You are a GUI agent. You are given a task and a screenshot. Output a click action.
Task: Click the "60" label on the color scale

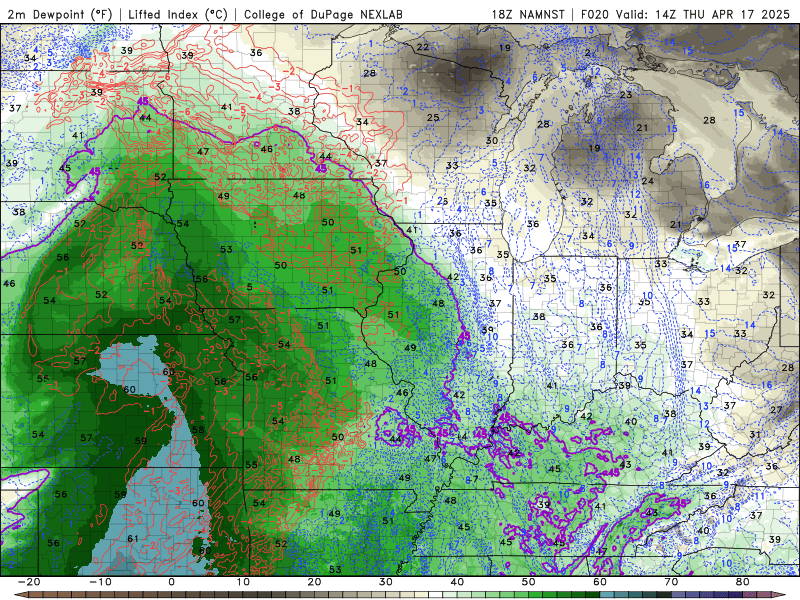(600, 582)
